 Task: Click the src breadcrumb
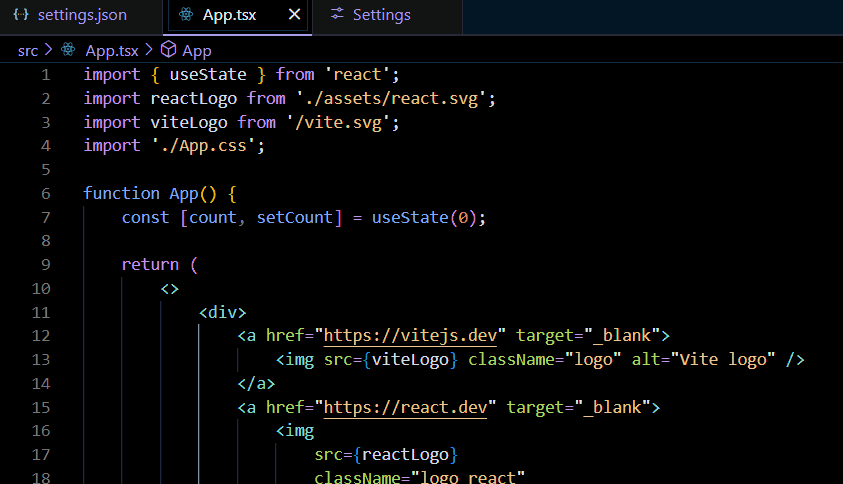[x=28, y=51]
